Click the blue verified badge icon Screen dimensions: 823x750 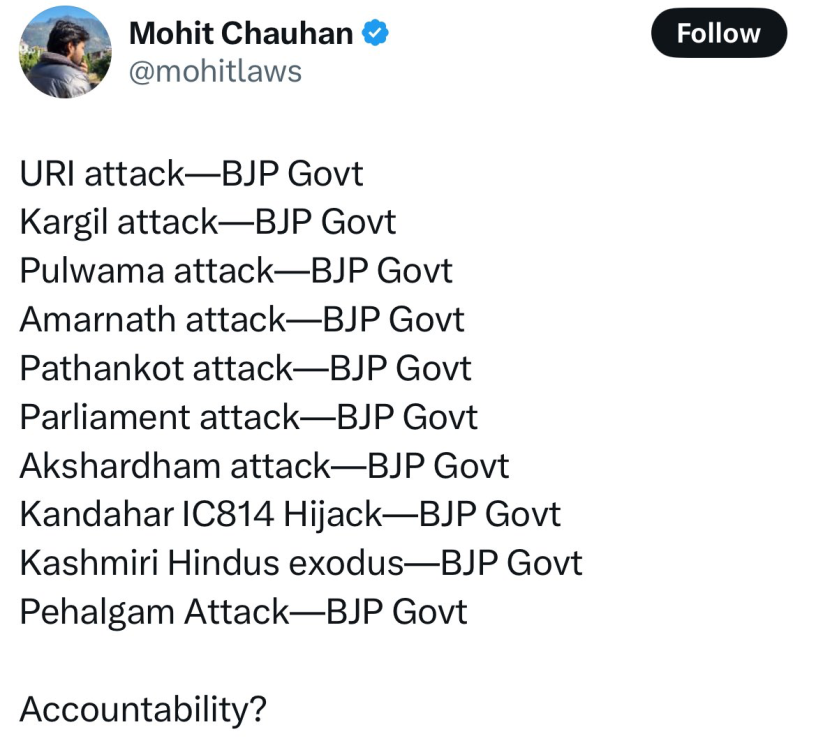point(375,33)
